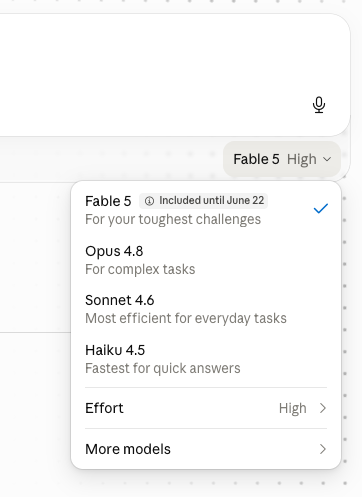Click the 'For complex tasks' description
Screen dimensions: 362x497
click(x=140, y=269)
